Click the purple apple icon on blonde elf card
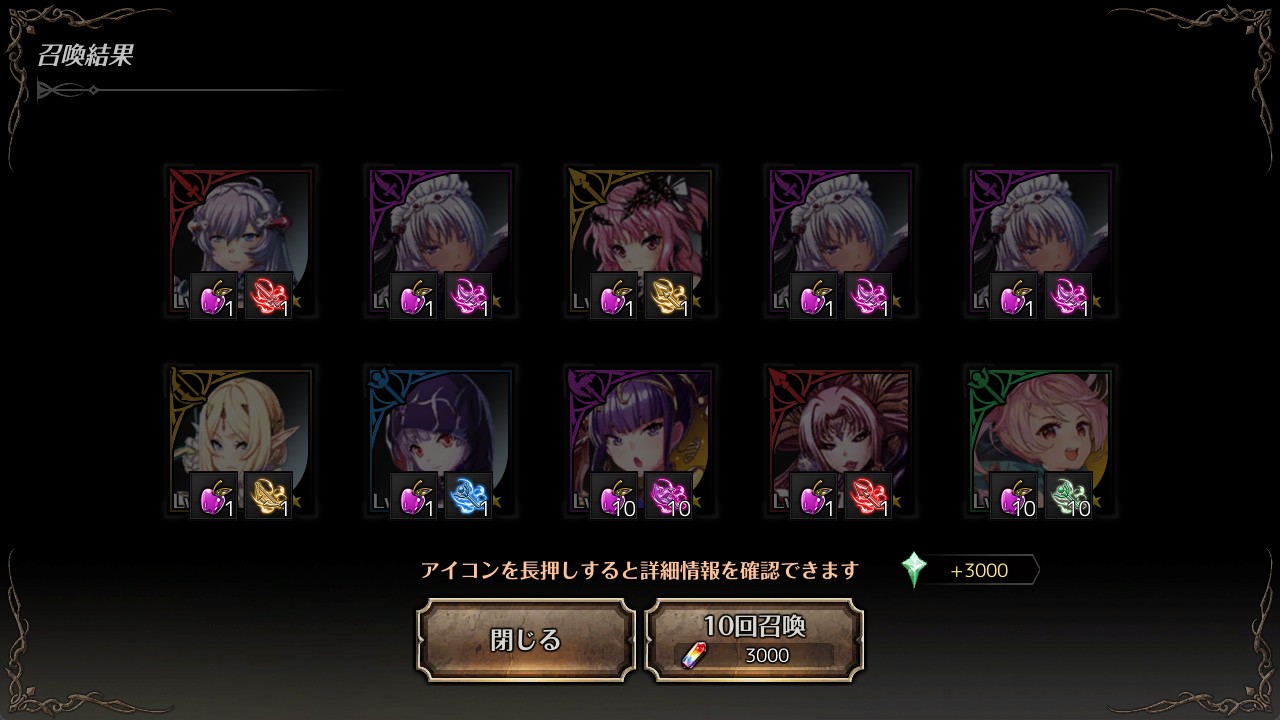Image resolution: width=1280 pixels, height=720 pixels. [x=214, y=496]
